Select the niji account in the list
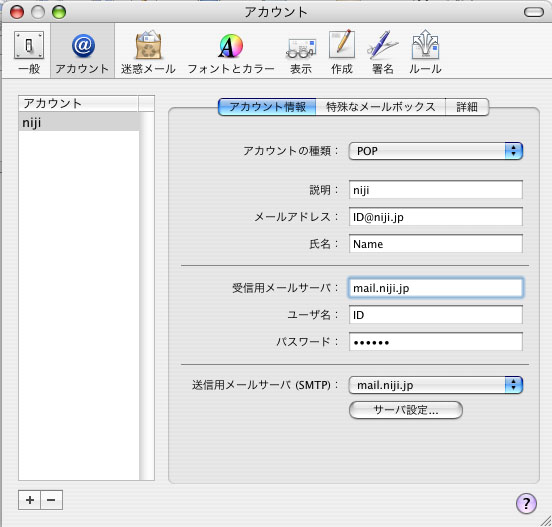Screen dimensions: 552x527 tap(79, 122)
